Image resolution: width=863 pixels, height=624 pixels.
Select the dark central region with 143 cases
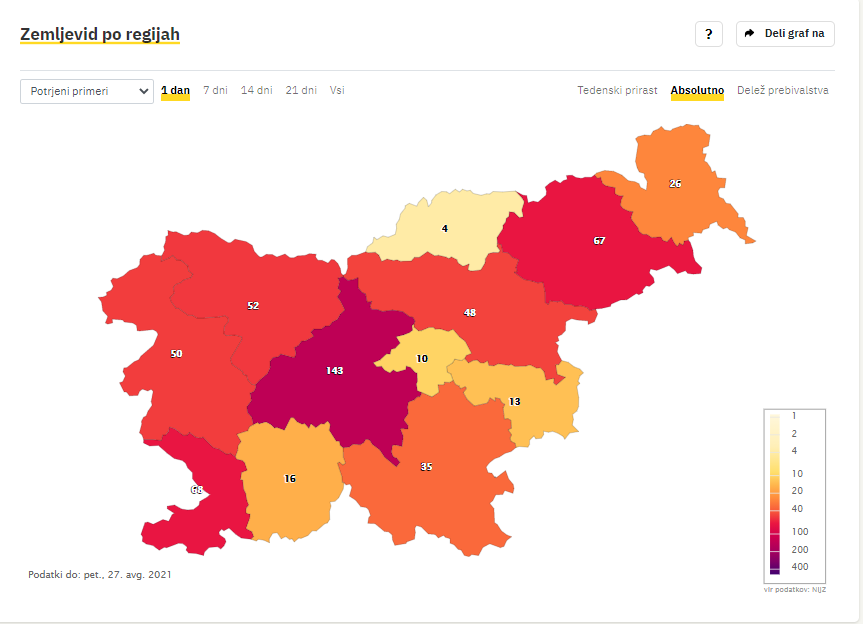335,370
